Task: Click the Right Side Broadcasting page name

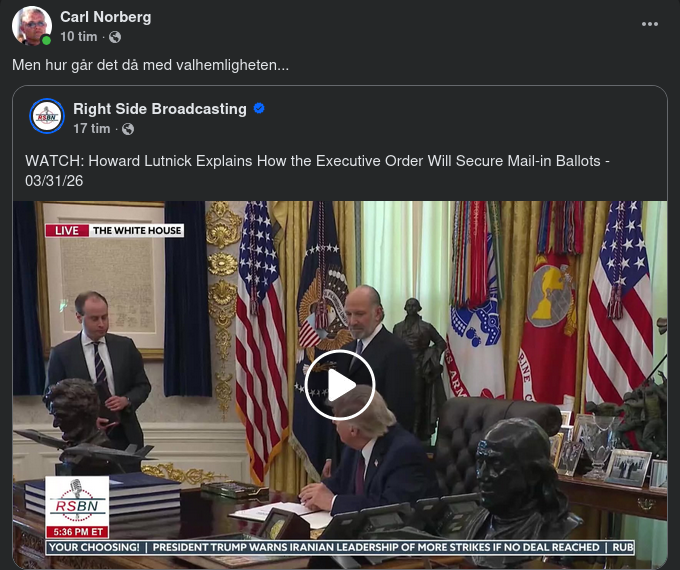Action: click(160, 109)
